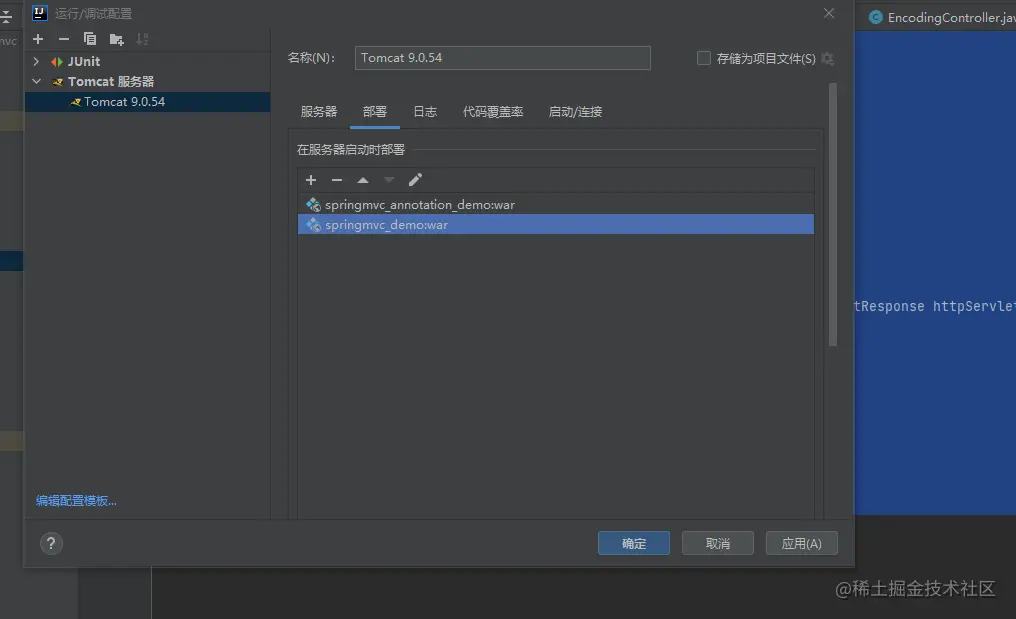Click the 名称 input field
The image size is (1016, 619).
click(502, 58)
